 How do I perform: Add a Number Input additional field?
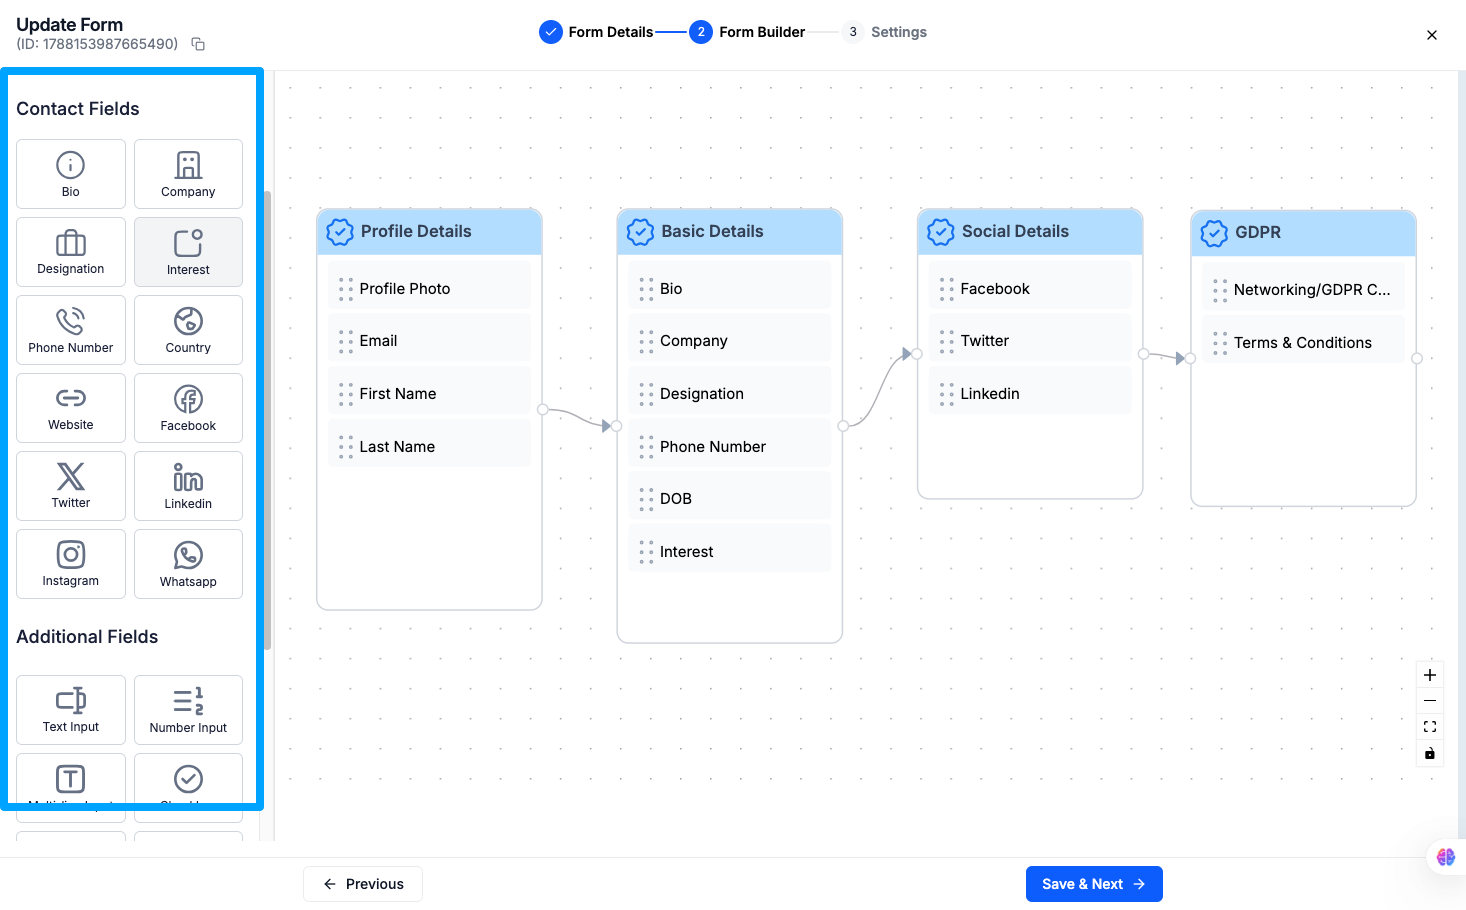[188, 710]
